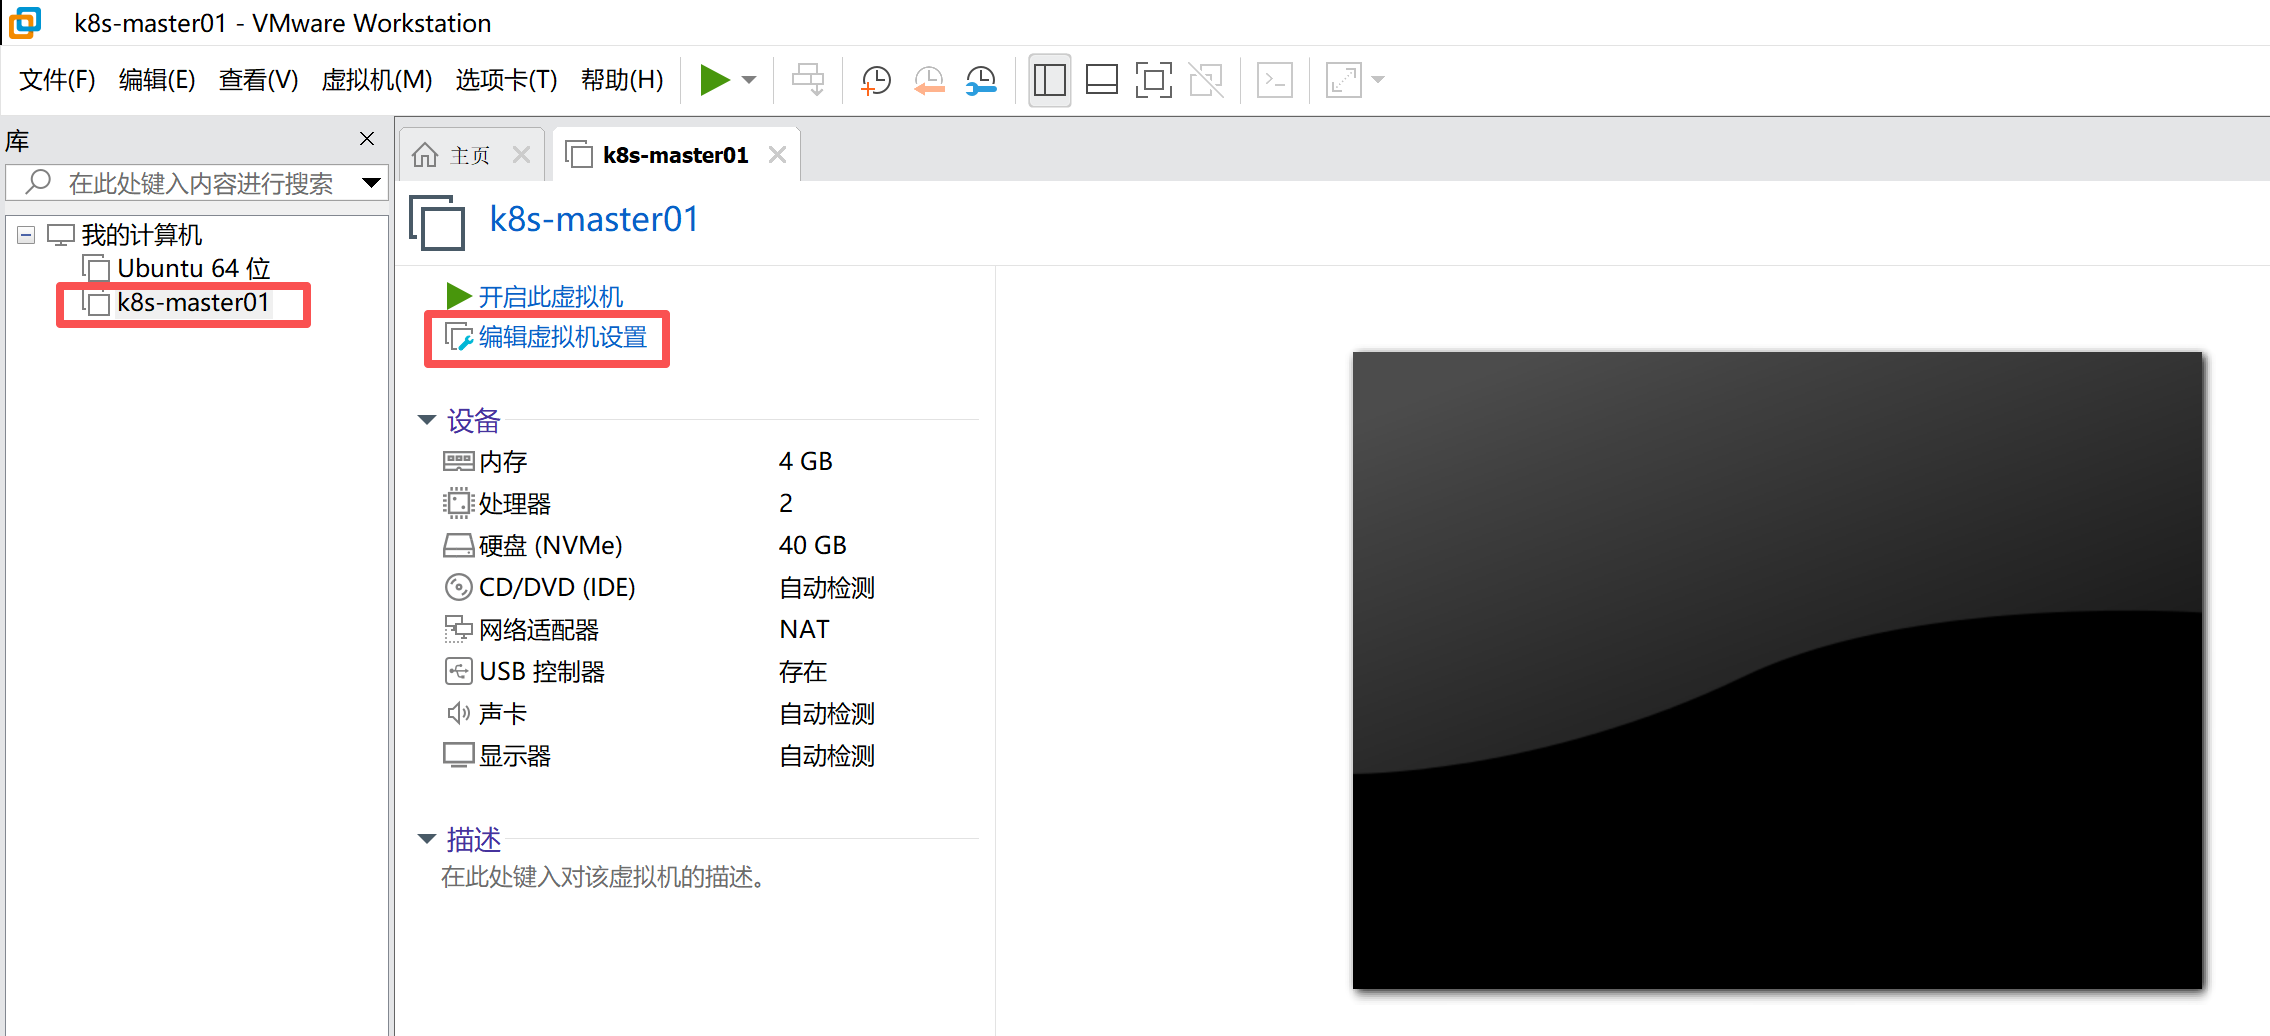This screenshot has width=2270, height=1036.
Task: Click the 40 GB disk size value
Action: (813, 546)
